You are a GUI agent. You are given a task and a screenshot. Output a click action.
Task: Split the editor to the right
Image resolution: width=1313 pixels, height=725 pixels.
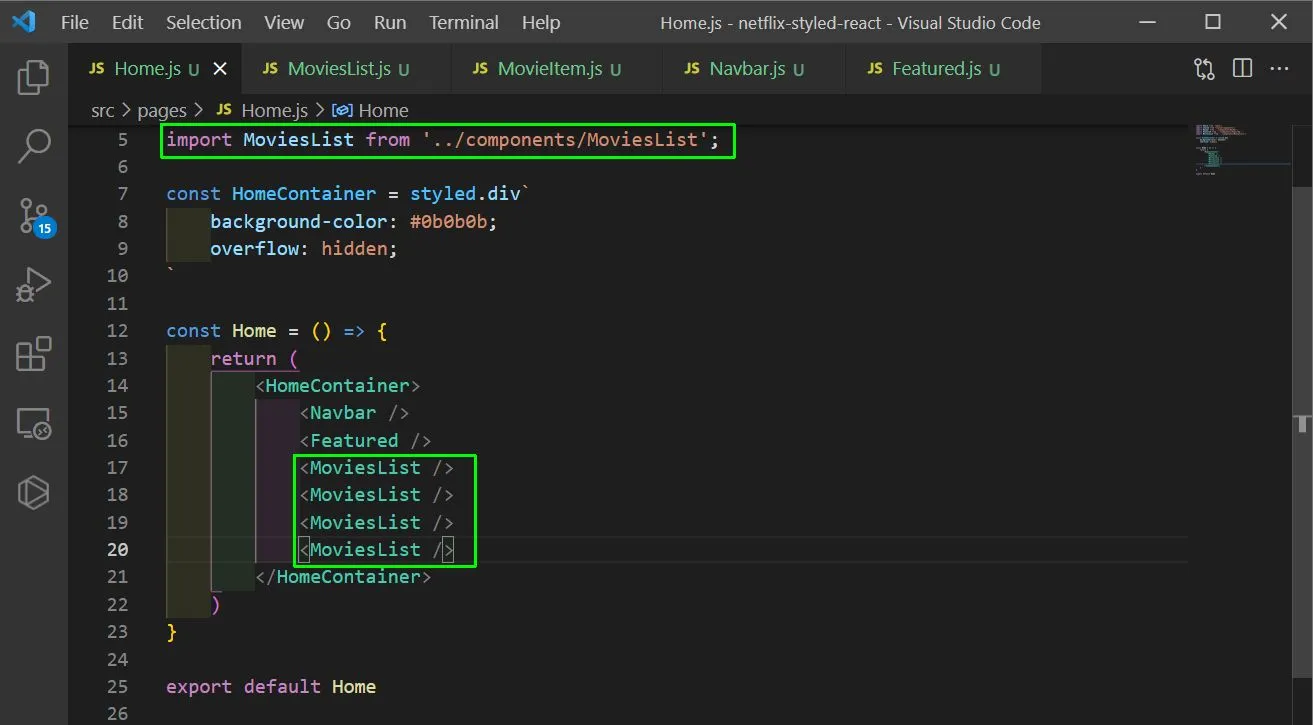(x=1243, y=69)
